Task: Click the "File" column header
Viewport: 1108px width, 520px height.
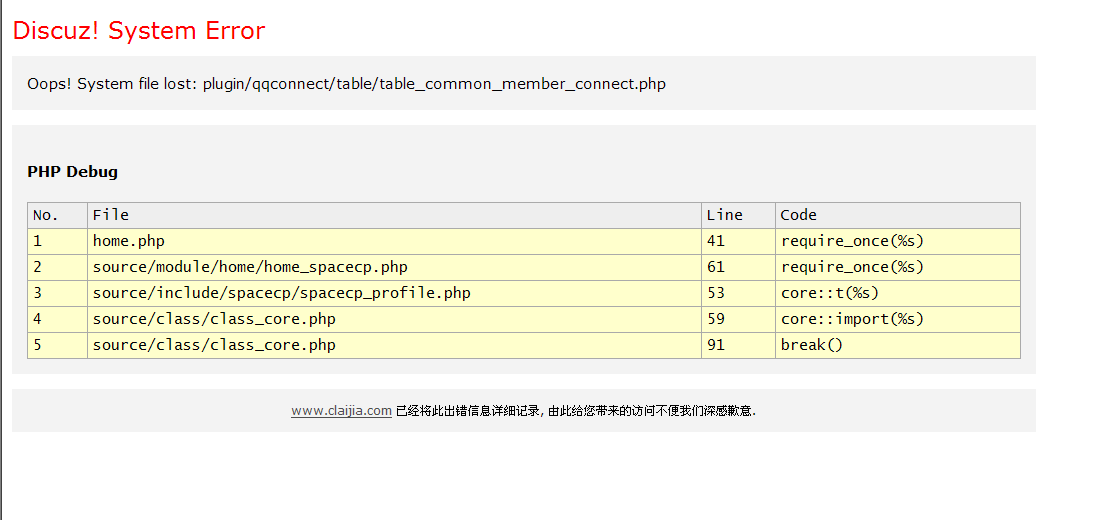Action: point(111,215)
